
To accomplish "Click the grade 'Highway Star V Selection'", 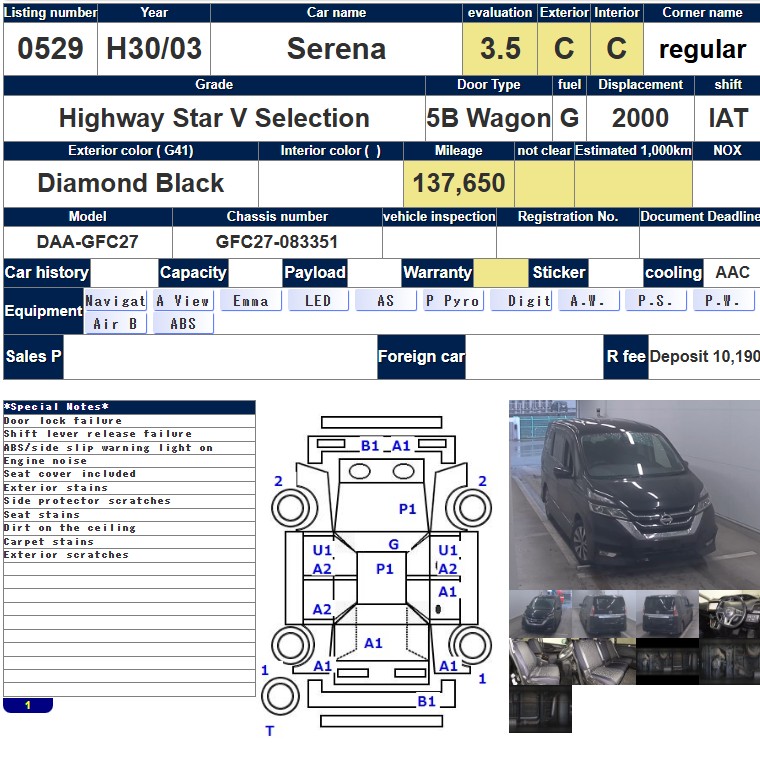I will tap(214, 118).
